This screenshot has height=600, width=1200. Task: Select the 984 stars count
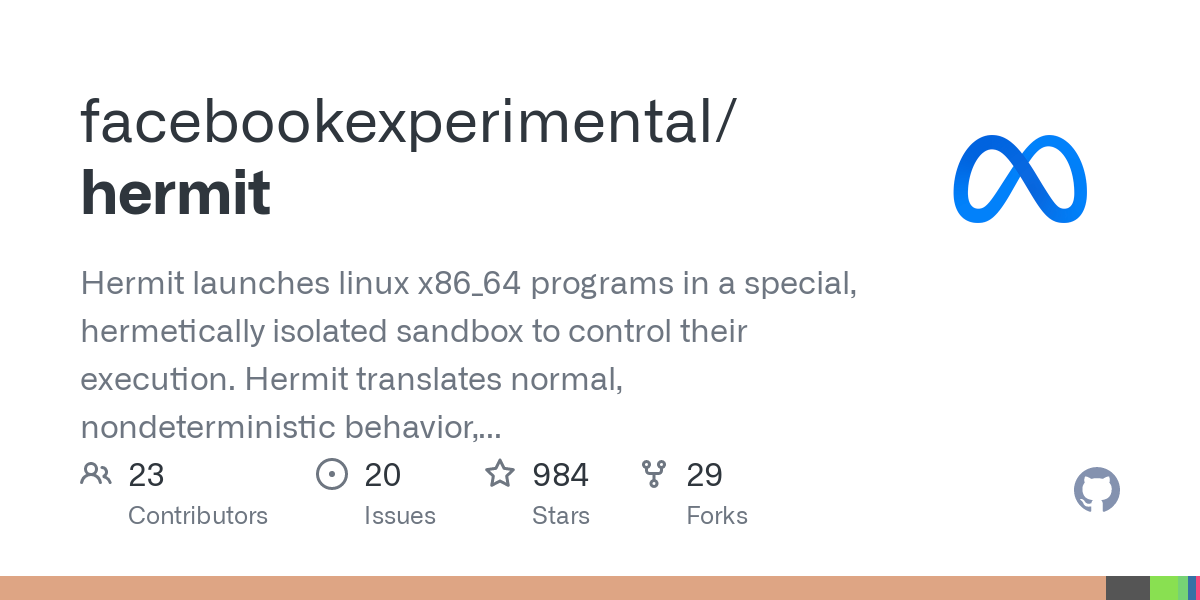(560, 475)
